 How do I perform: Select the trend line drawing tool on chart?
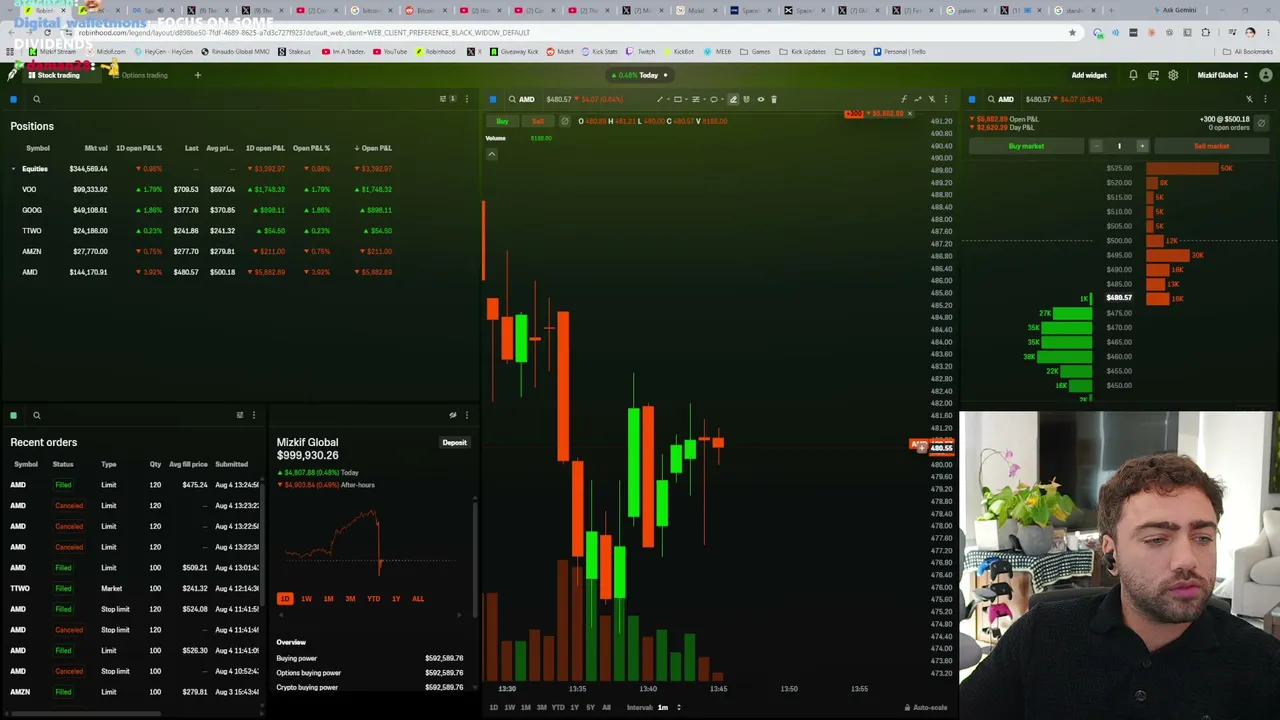click(660, 99)
